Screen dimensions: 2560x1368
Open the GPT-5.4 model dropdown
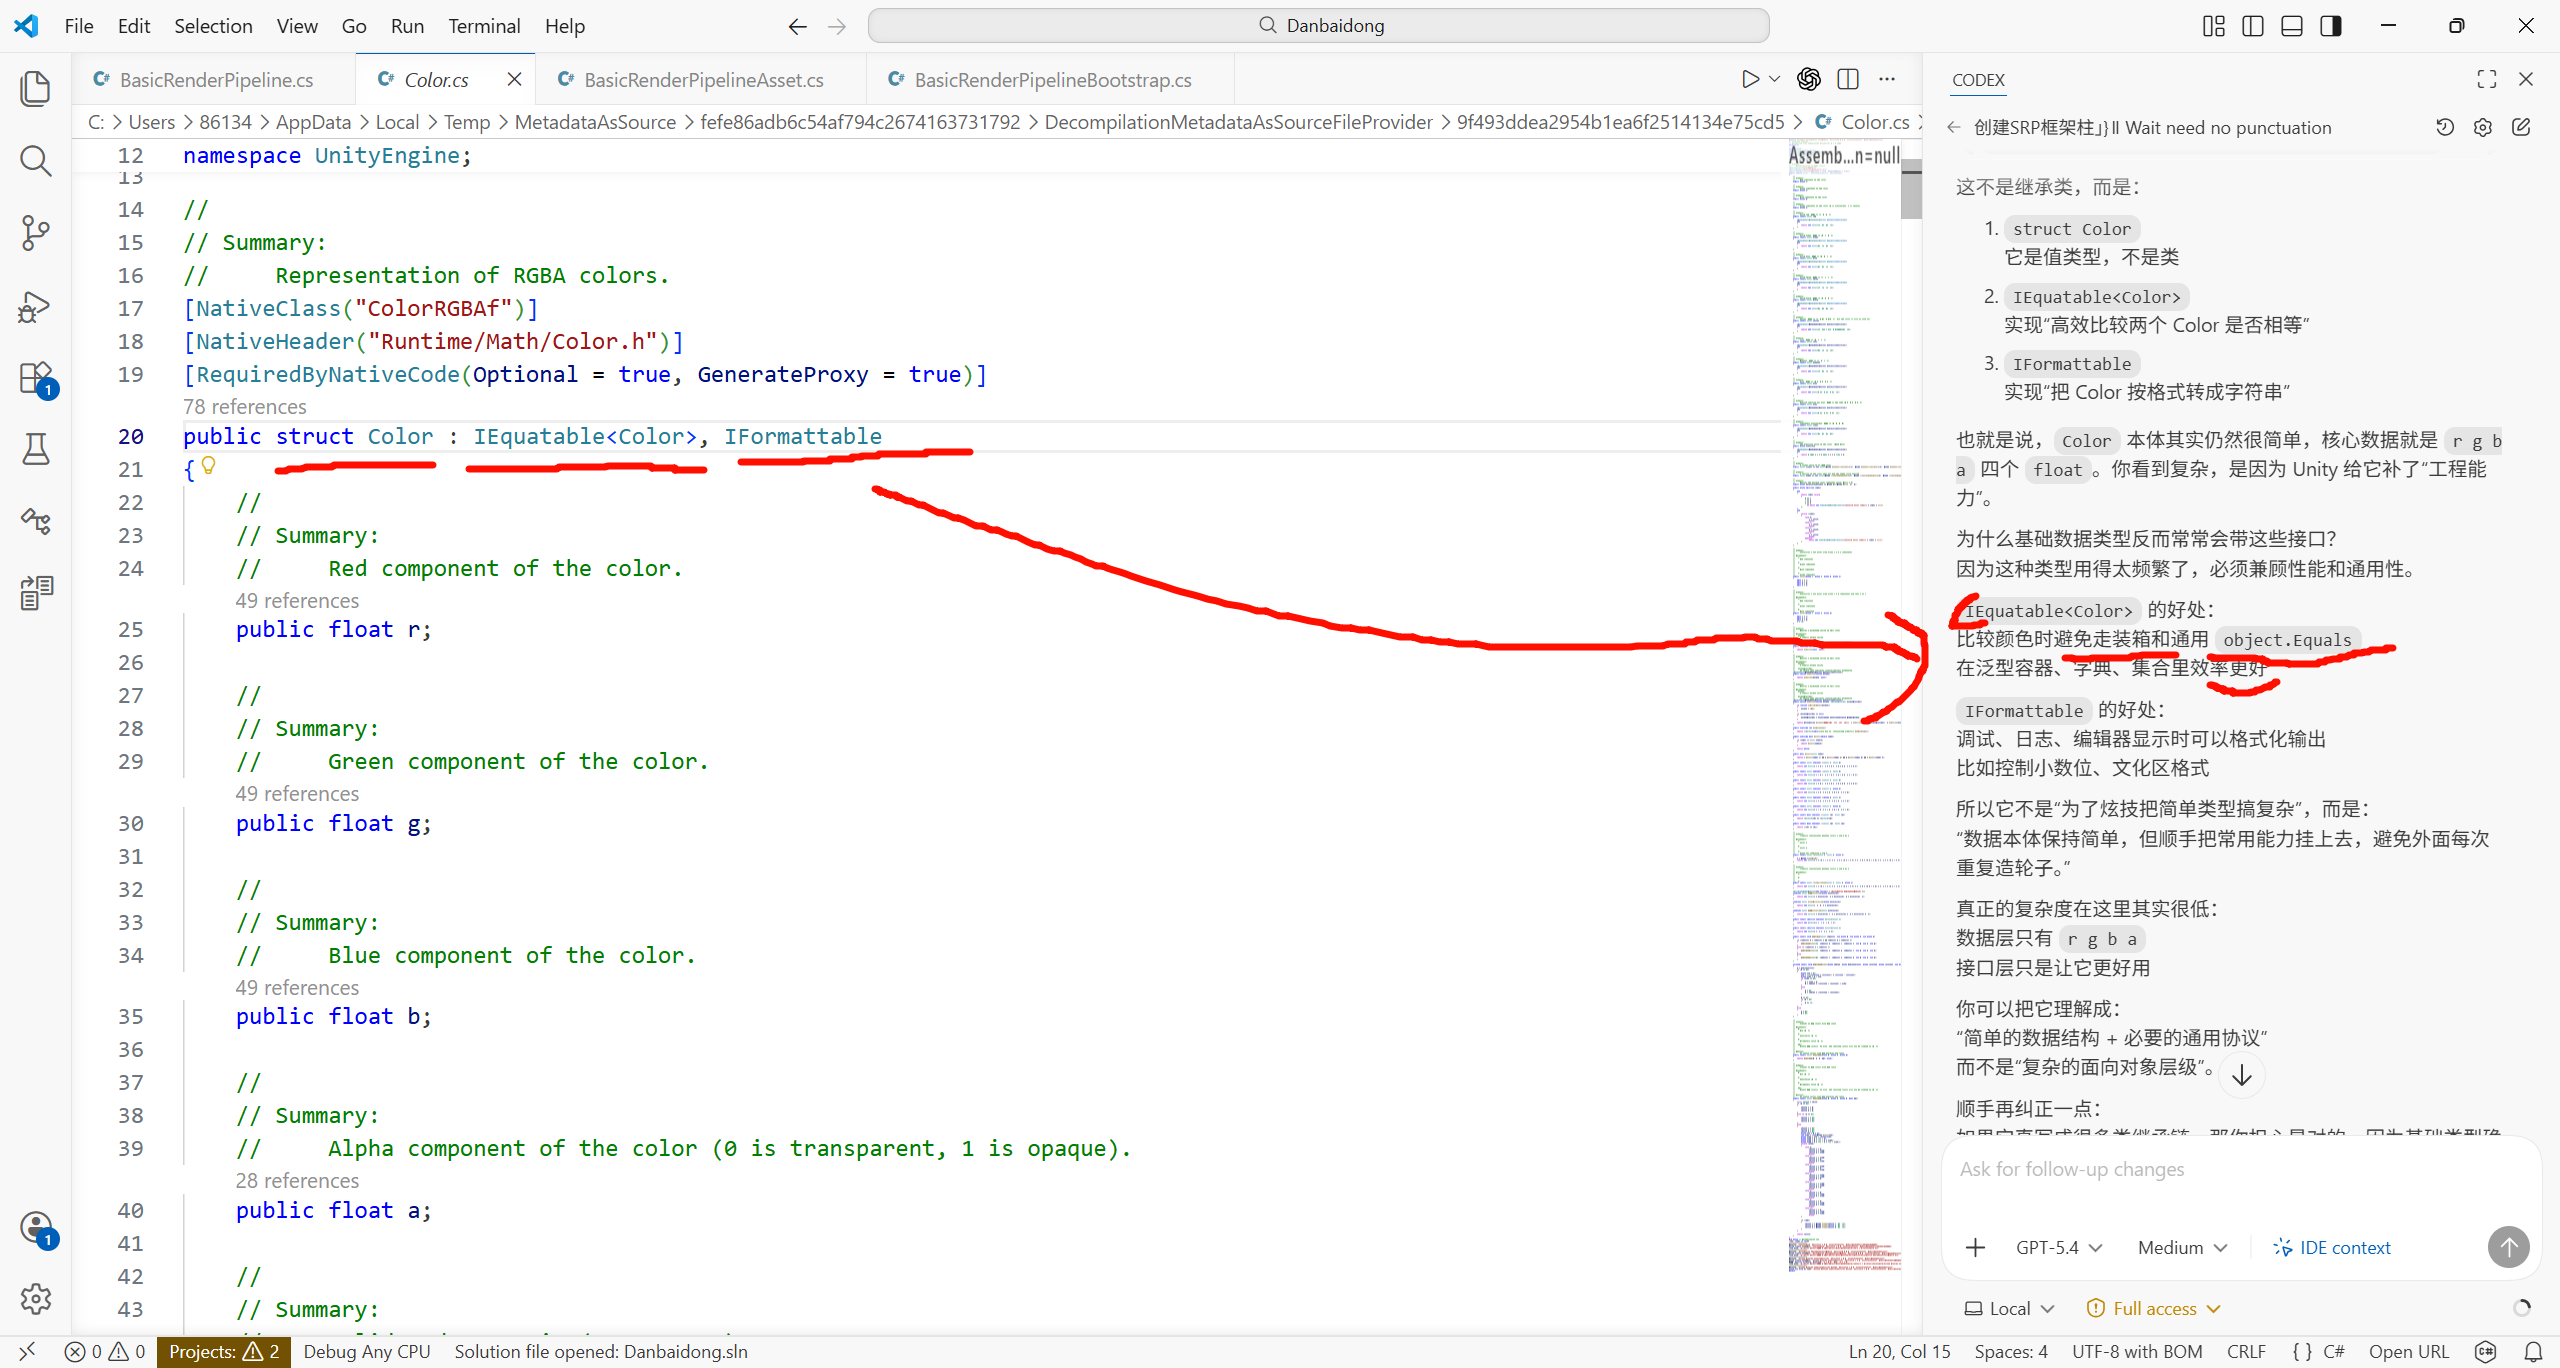(x=2058, y=1247)
